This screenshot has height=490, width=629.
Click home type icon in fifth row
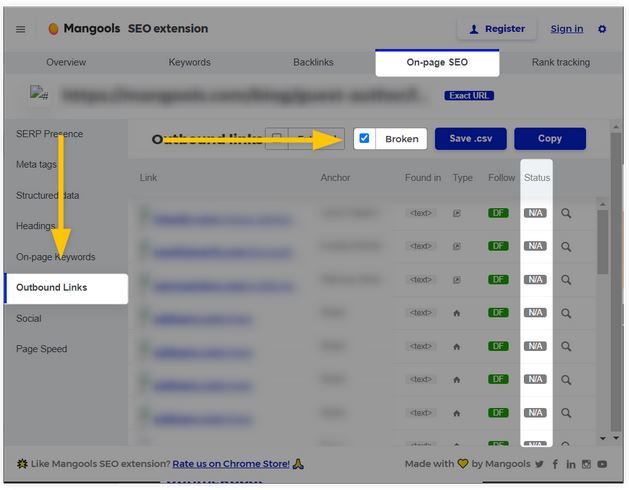pos(457,346)
